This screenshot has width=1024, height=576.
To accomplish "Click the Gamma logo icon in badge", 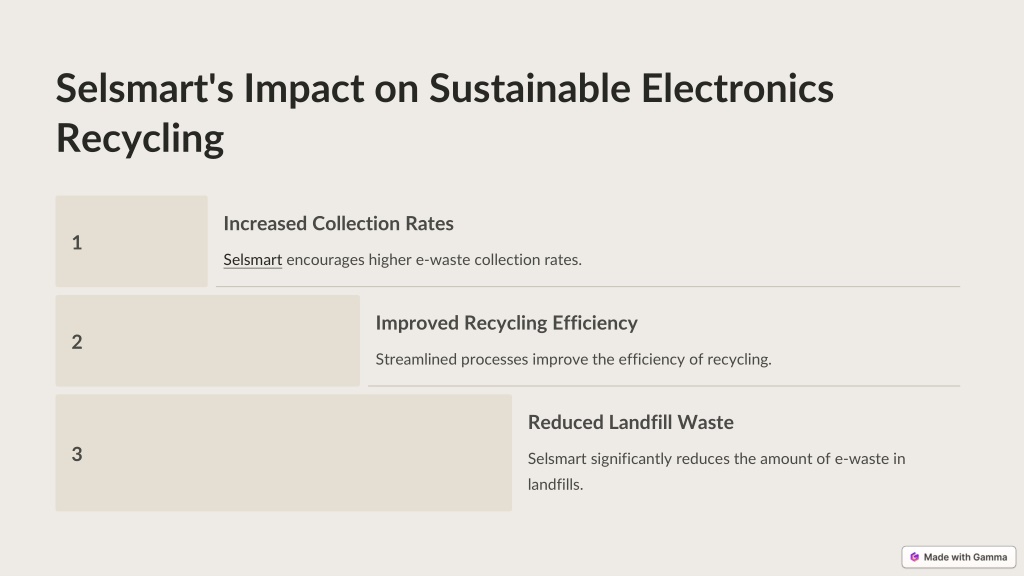I will click(x=914, y=557).
